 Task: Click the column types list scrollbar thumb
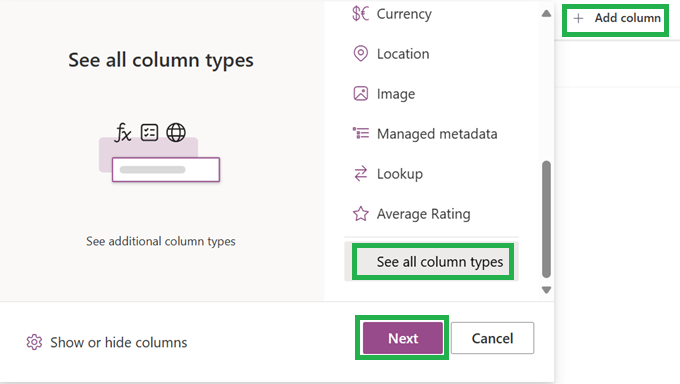tap(546, 219)
